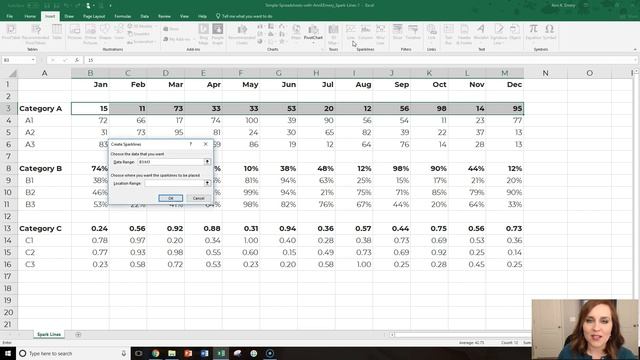The height and width of the screenshot is (360, 640).
Task: Open Word from the taskbar
Action: 204,353
